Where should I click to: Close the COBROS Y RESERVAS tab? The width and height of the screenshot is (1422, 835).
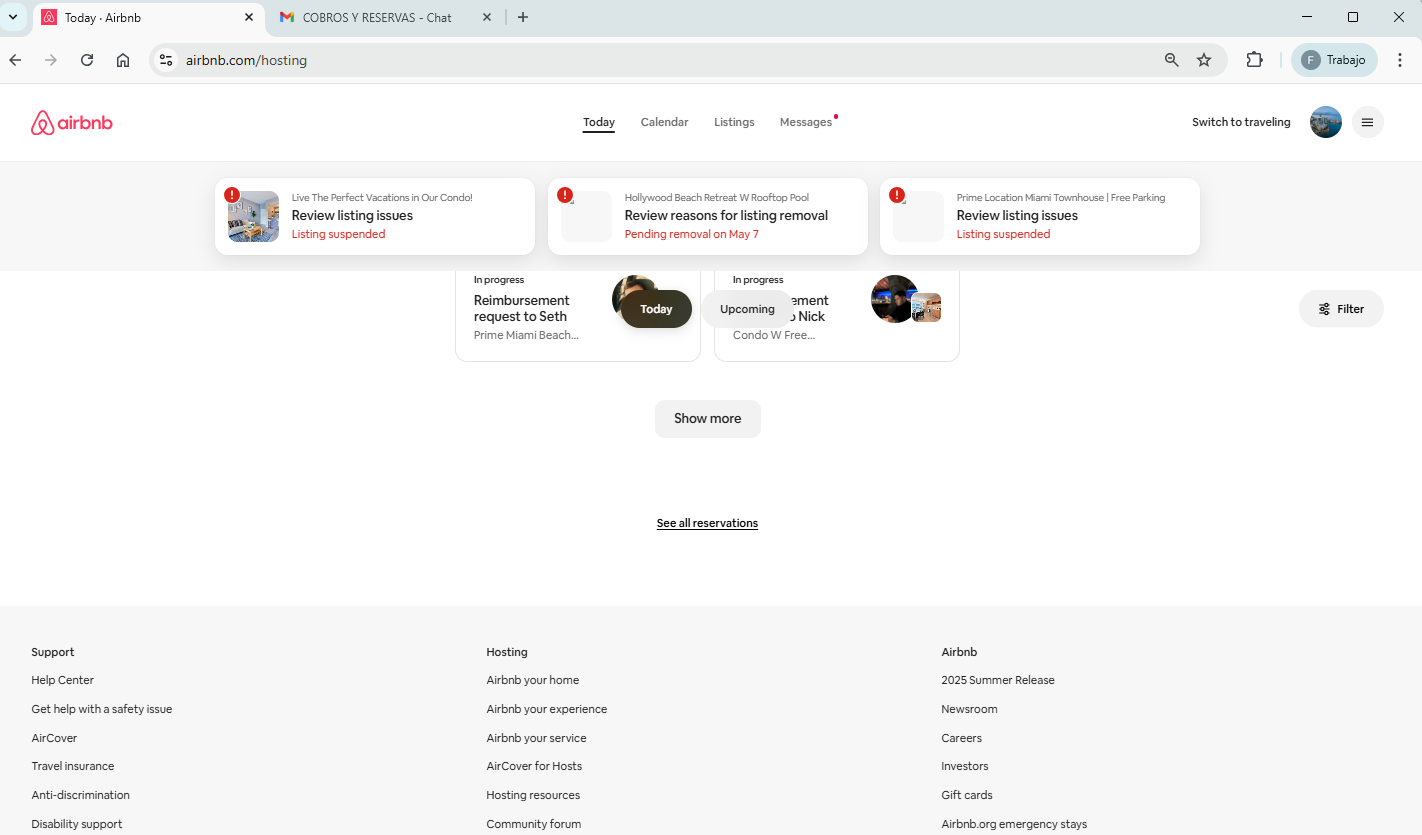487,17
